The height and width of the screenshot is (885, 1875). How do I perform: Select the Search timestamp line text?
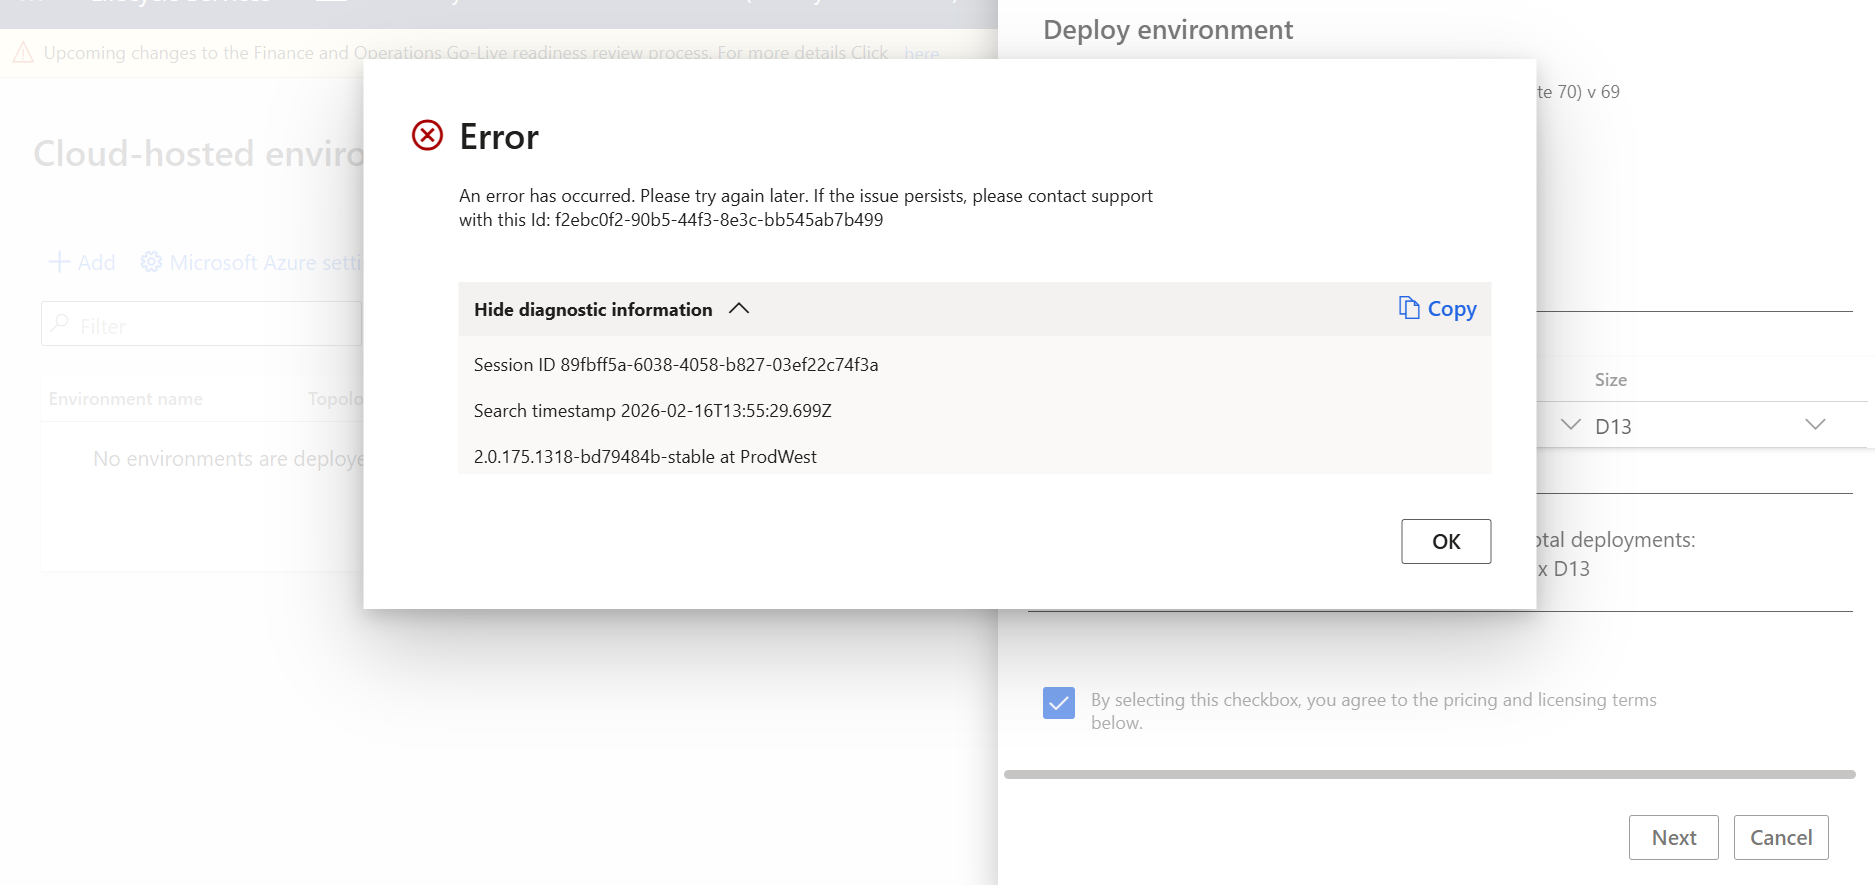pyautogui.click(x=652, y=411)
